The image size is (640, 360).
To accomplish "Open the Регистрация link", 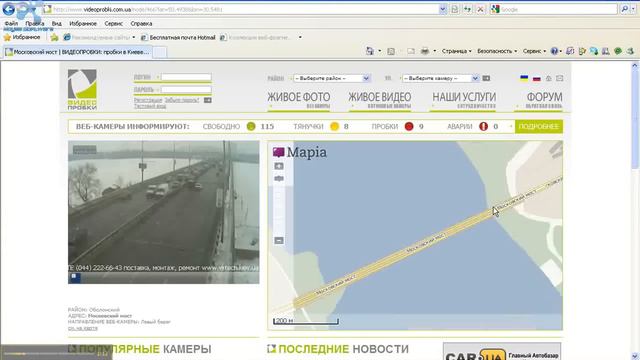I will click(x=148, y=100).
